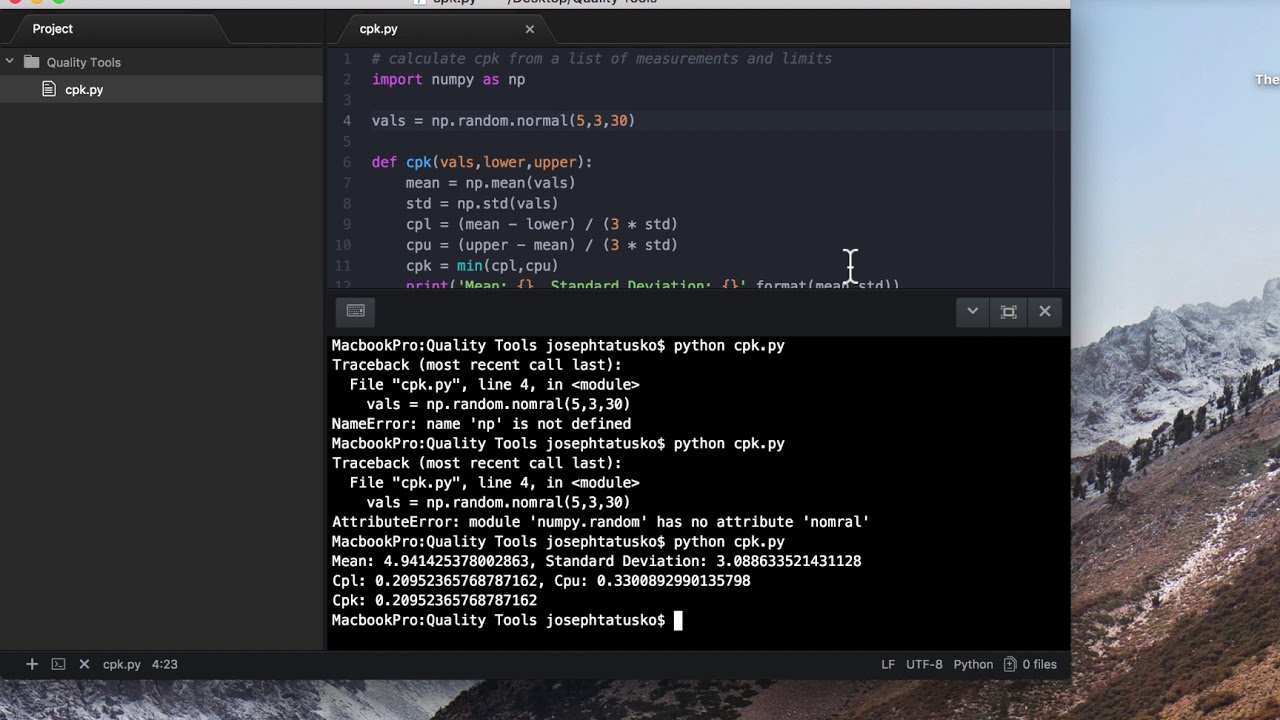Click cpk.py filename in status bar
Screen dimensions: 1280x720
pos(122,664)
